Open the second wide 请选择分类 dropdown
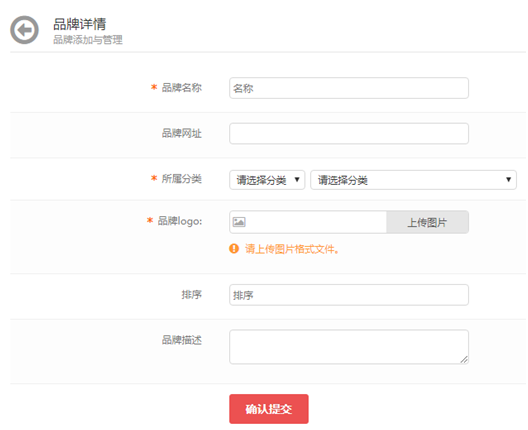 coord(414,180)
